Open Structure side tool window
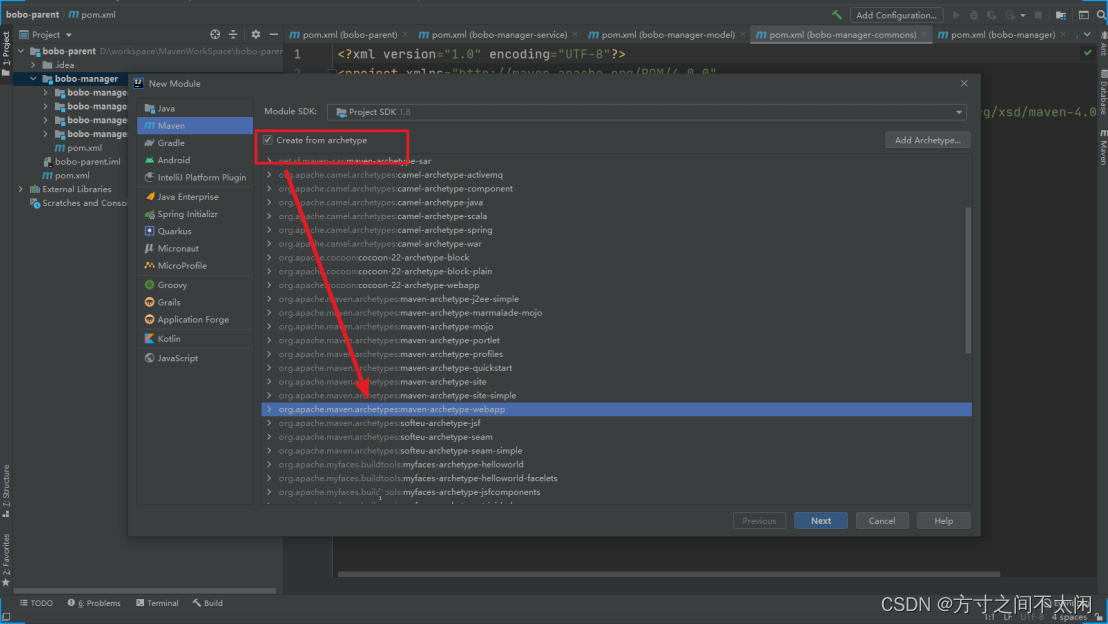Screen dimensions: 1108x624 click(6, 490)
